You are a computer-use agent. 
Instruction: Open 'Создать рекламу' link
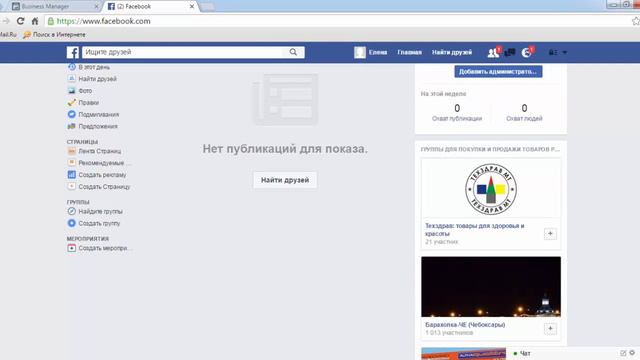[x=102, y=175]
